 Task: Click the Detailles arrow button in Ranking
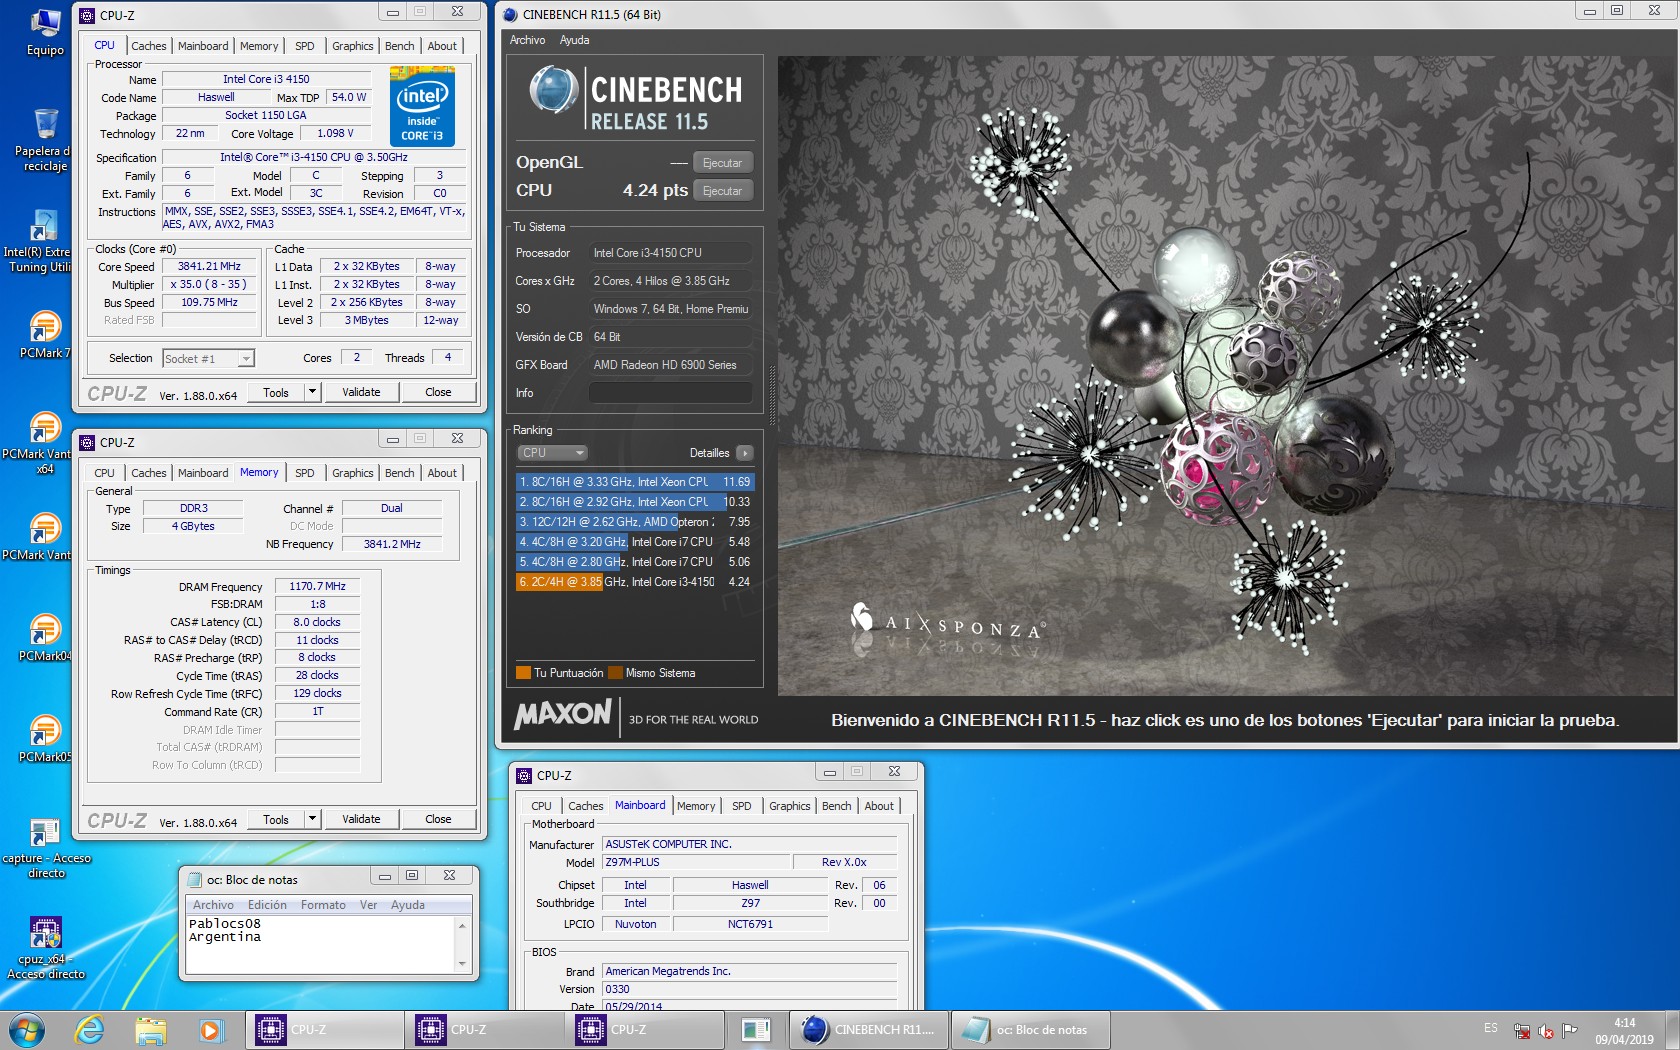(744, 453)
